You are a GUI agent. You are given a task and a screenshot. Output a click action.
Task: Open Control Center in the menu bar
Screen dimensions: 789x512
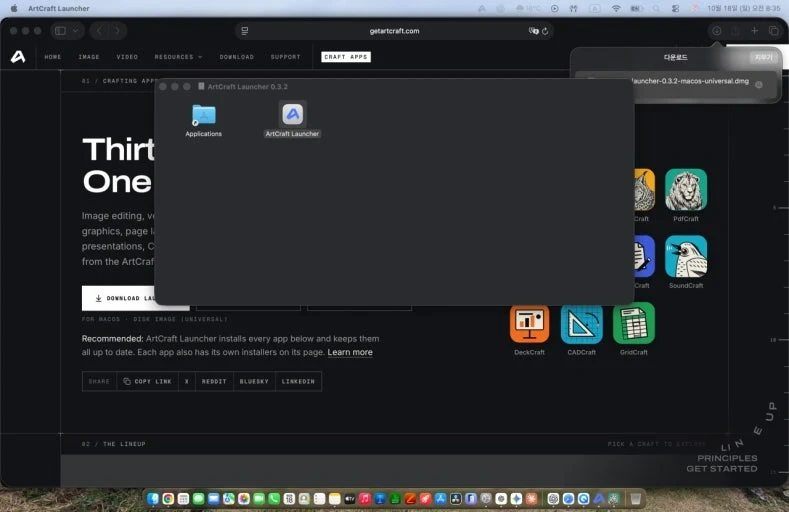pyautogui.click(x=675, y=9)
